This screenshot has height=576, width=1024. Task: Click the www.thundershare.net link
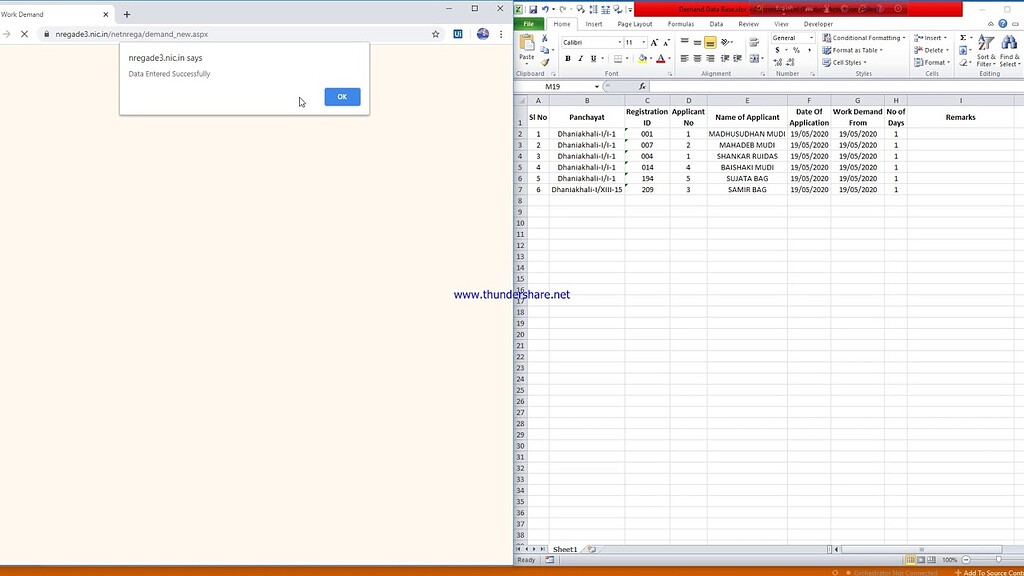pyautogui.click(x=511, y=294)
